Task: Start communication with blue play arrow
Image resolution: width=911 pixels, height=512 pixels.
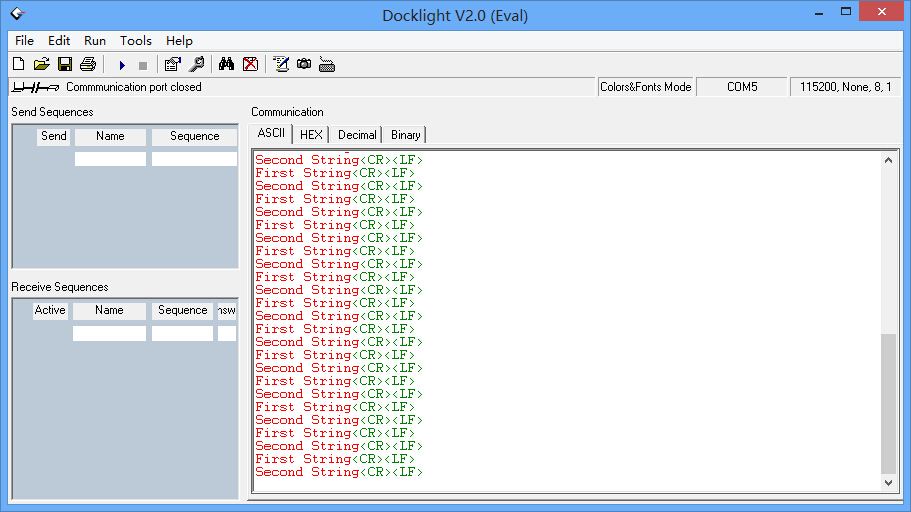Action: click(x=122, y=65)
